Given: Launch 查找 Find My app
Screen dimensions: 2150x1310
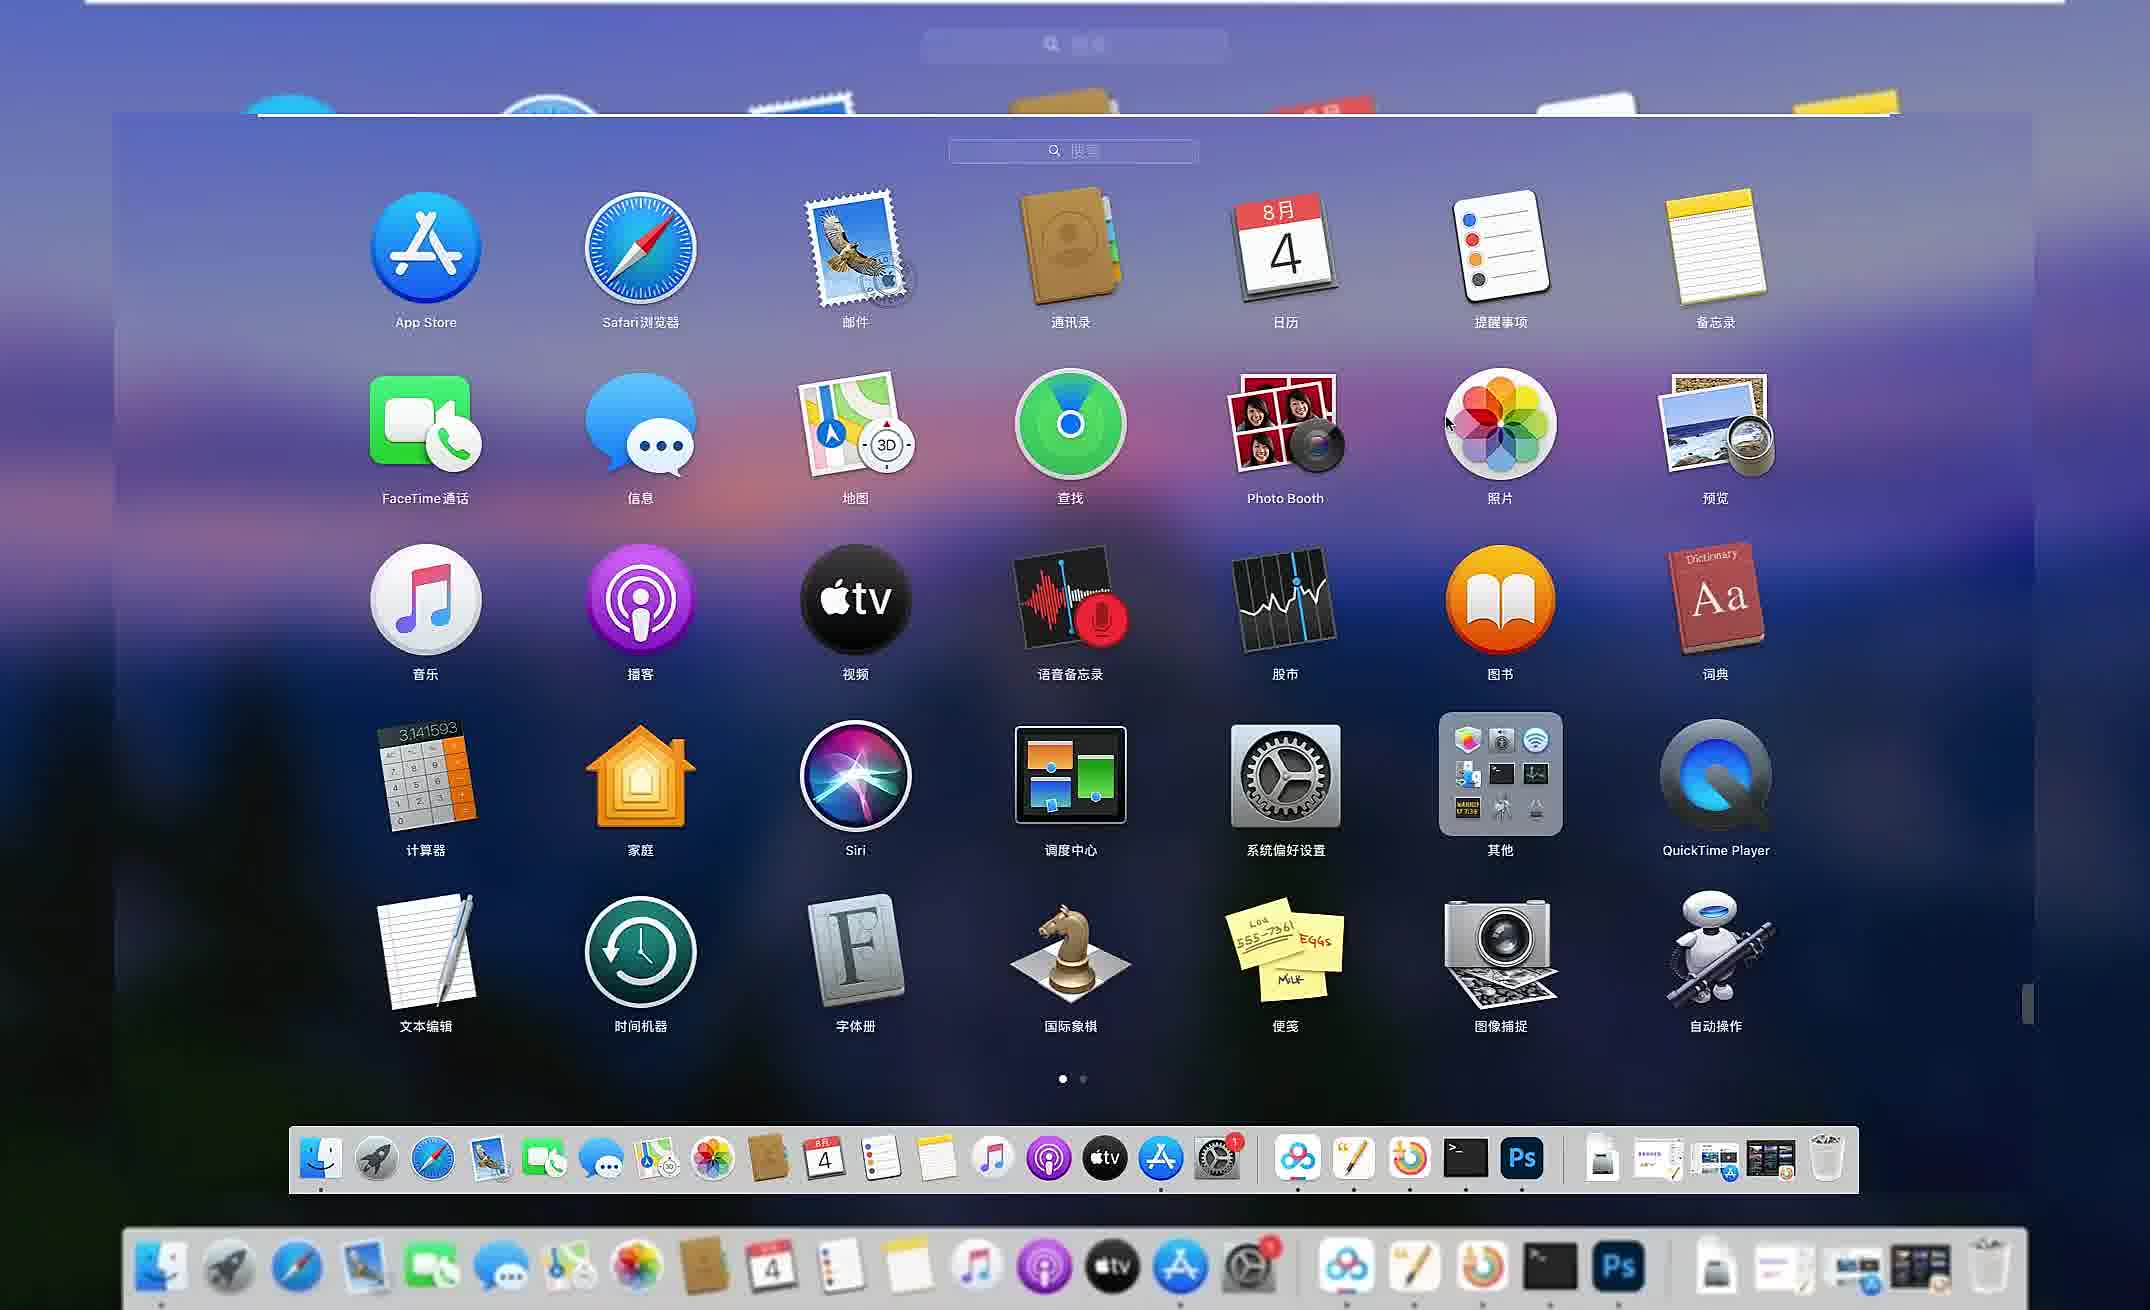Looking at the screenshot, I should click(1070, 424).
